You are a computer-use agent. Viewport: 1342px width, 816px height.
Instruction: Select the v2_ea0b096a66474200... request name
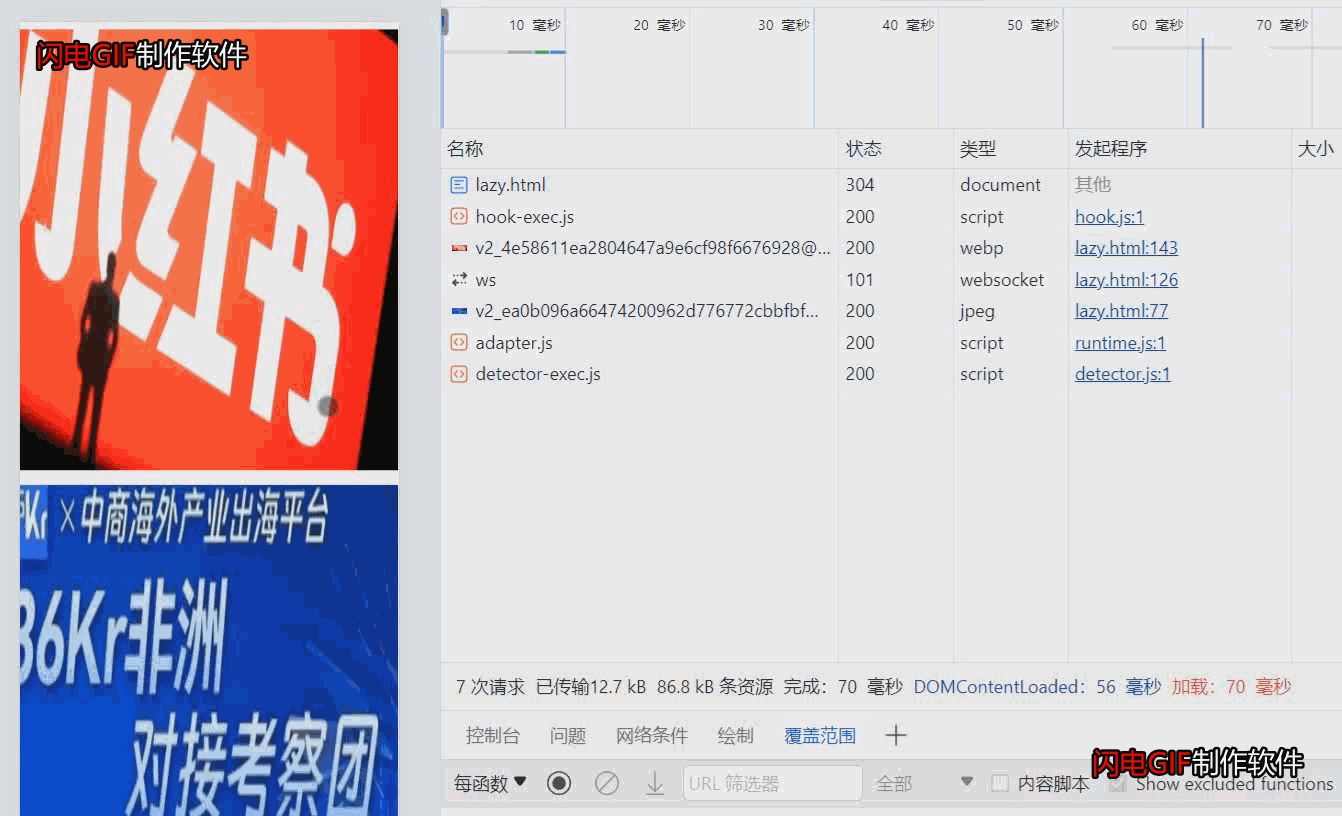coord(647,311)
